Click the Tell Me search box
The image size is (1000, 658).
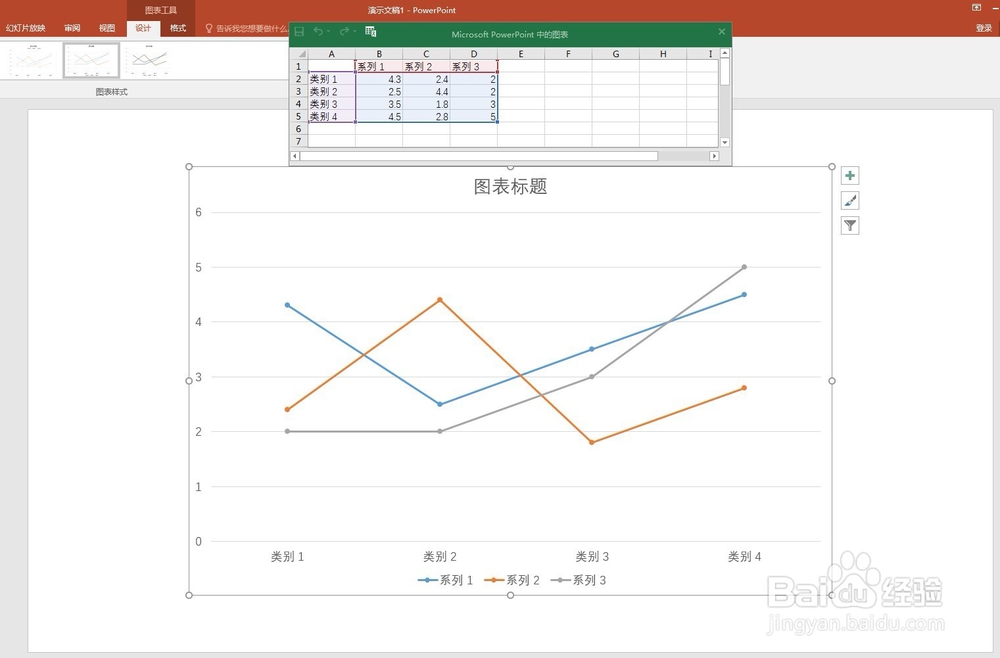pos(247,28)
